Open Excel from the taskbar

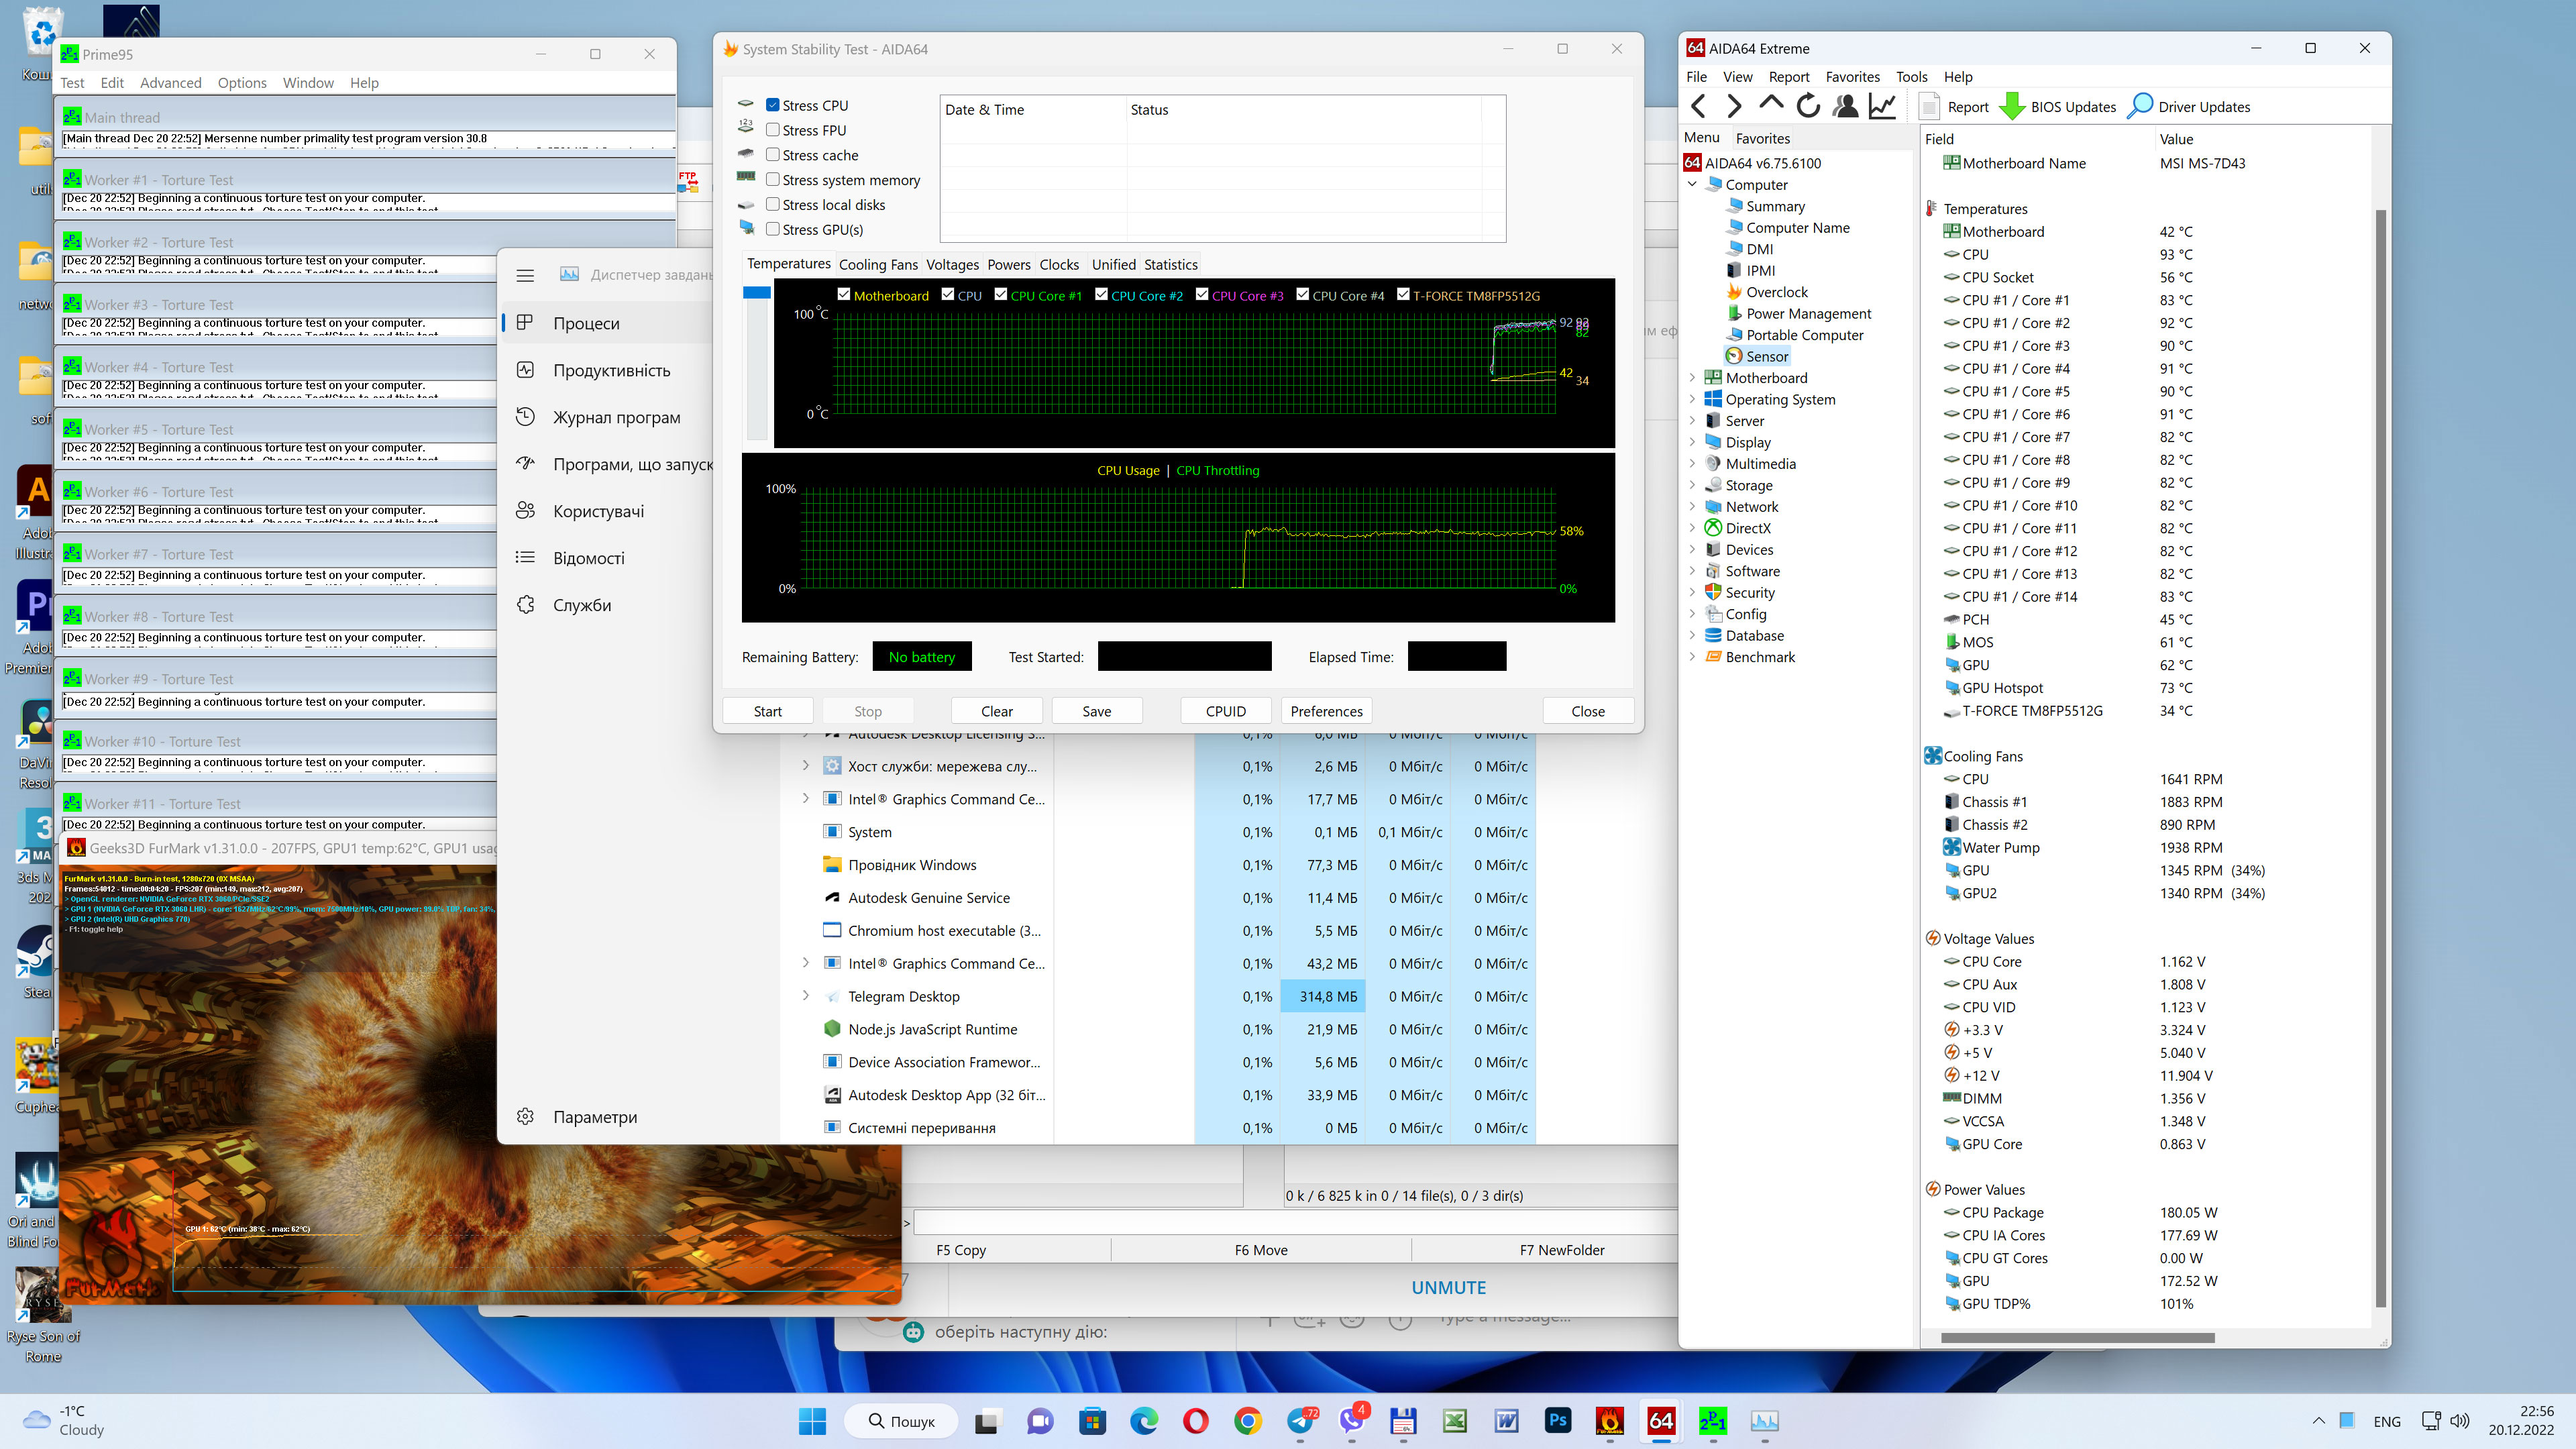1454,1421
